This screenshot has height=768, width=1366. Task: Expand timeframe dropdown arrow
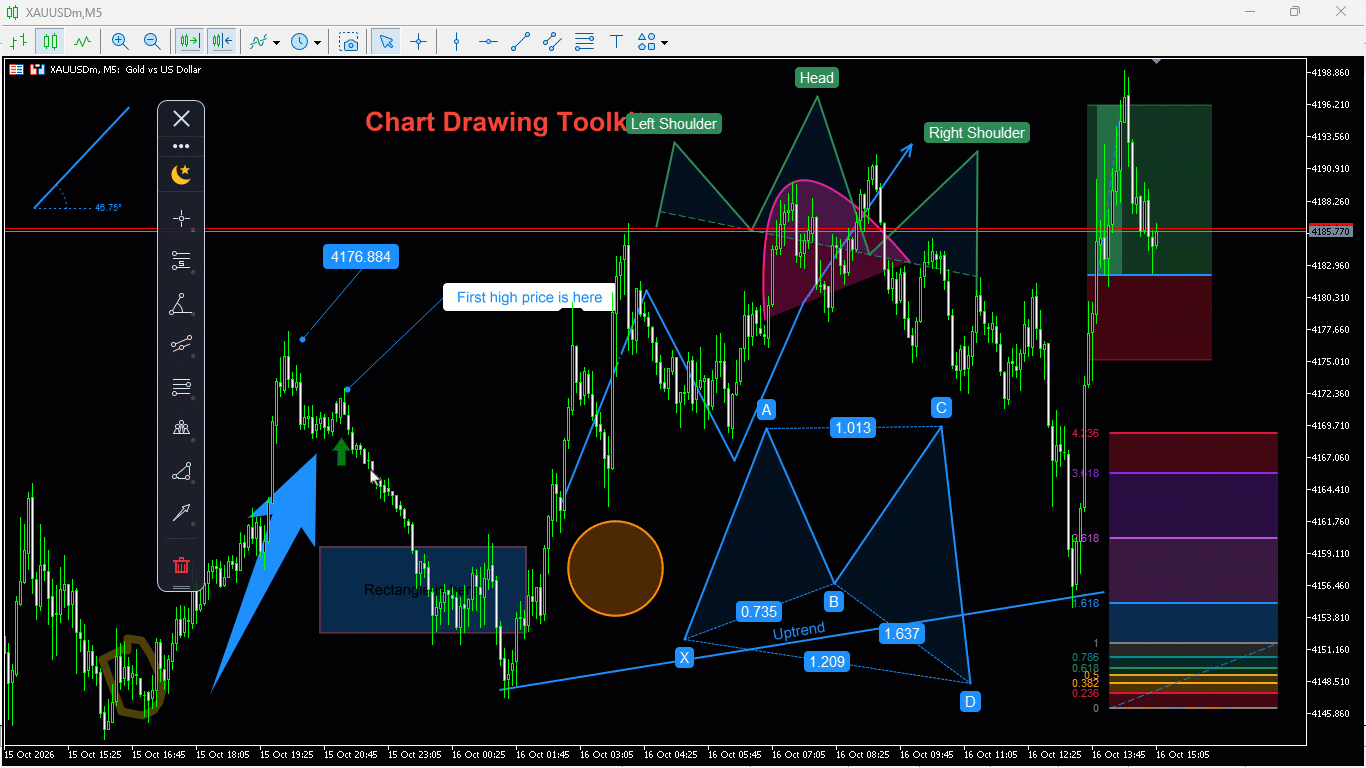coord(317,42)
